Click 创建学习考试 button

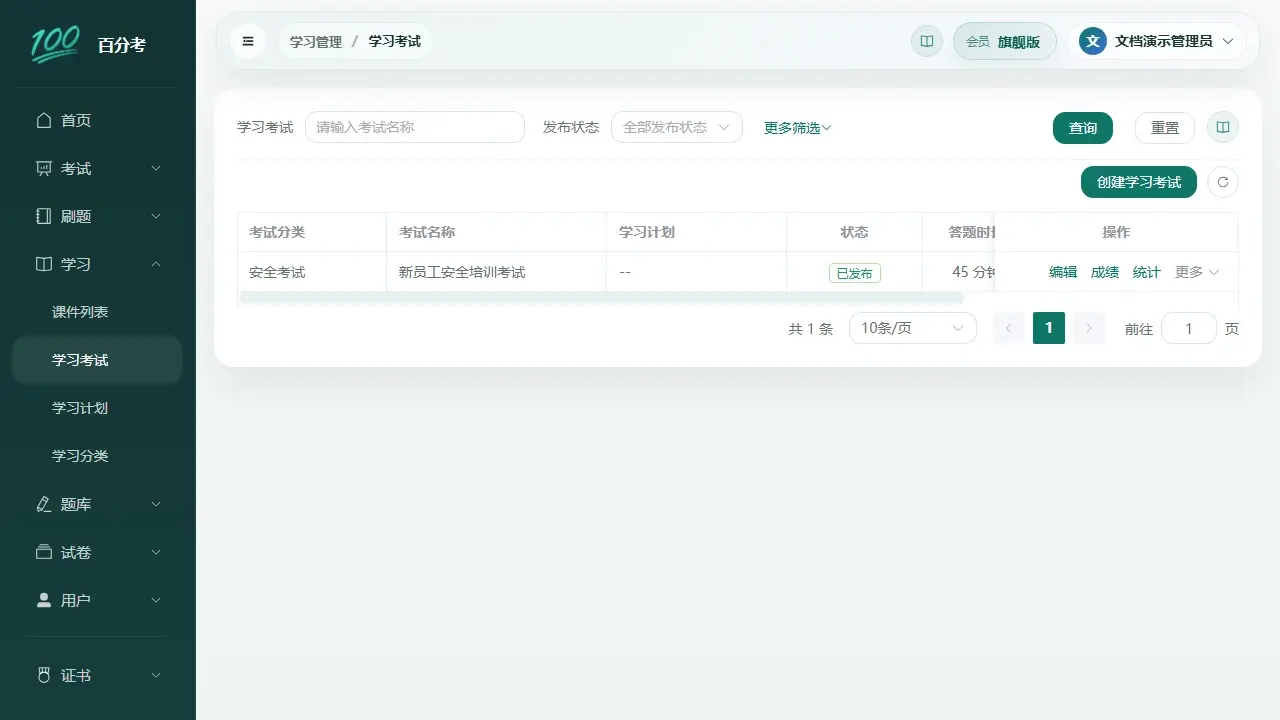click(1139, 182)
